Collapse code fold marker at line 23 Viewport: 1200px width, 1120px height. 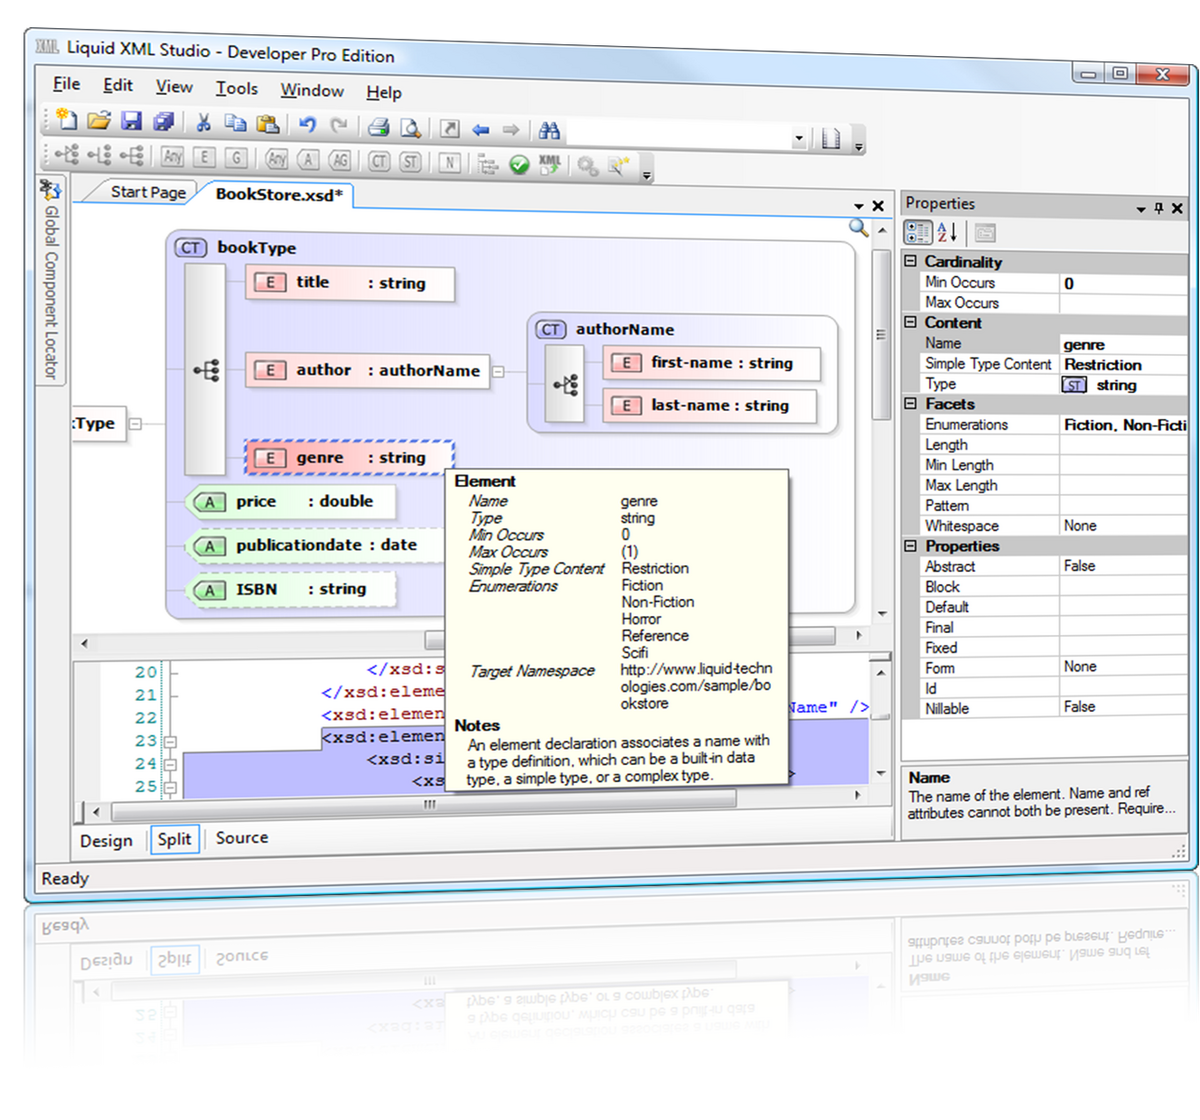click(x=170, y=742)
